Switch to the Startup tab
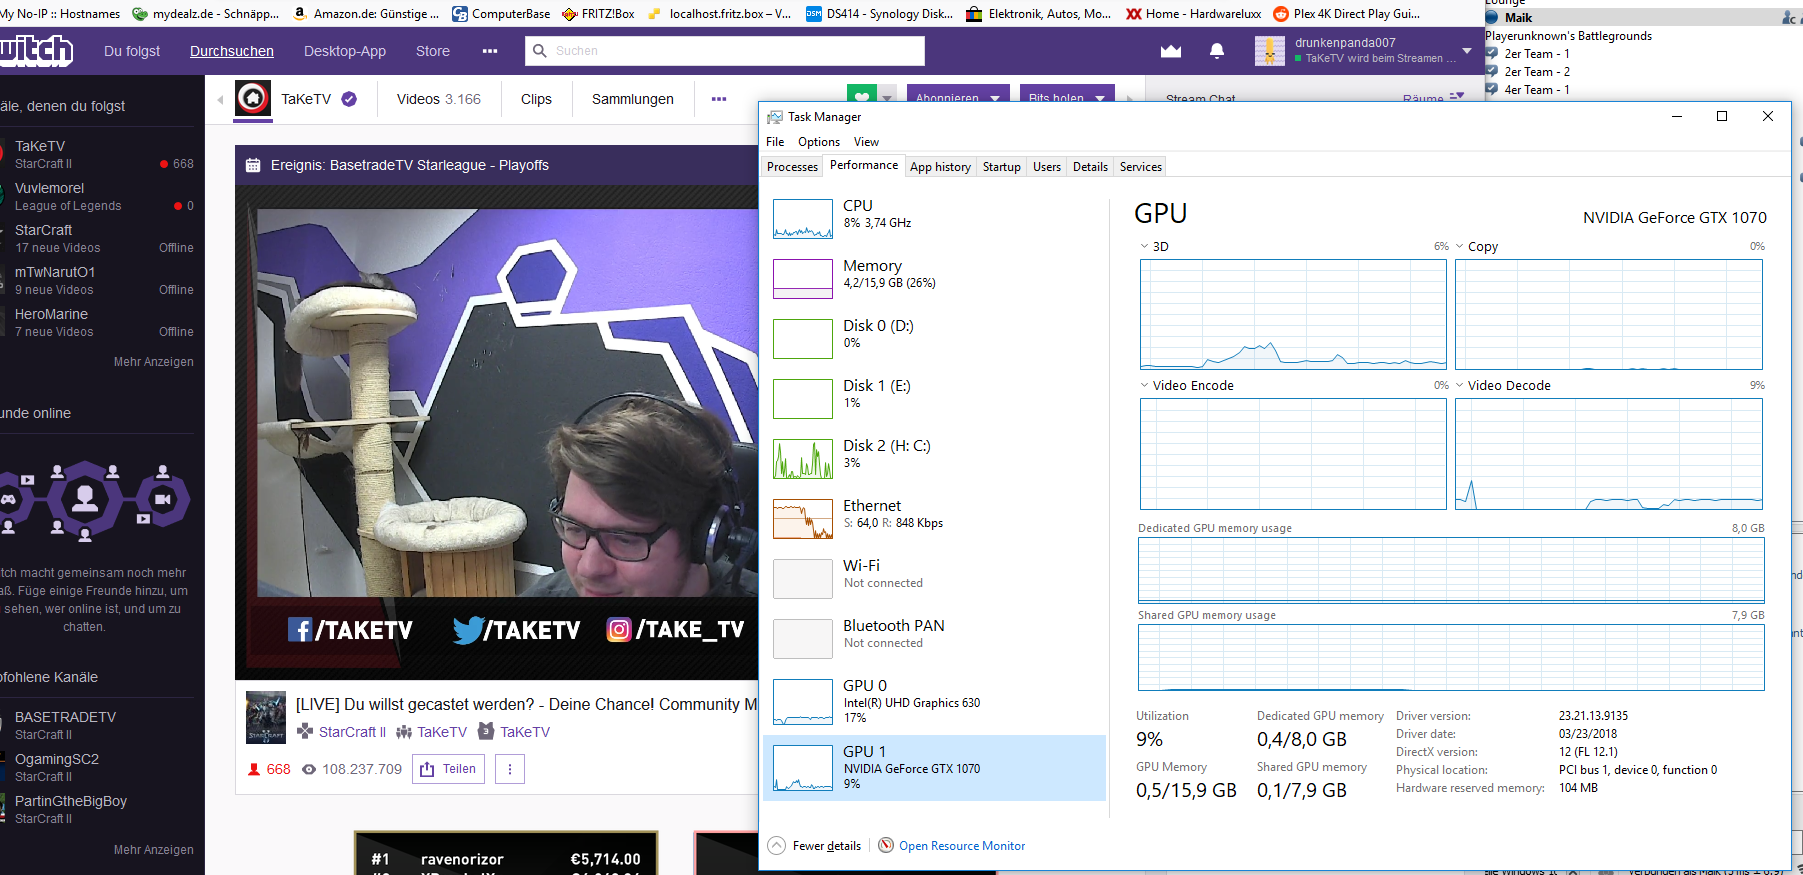1803x875 pixels. tap(1001, 167)
